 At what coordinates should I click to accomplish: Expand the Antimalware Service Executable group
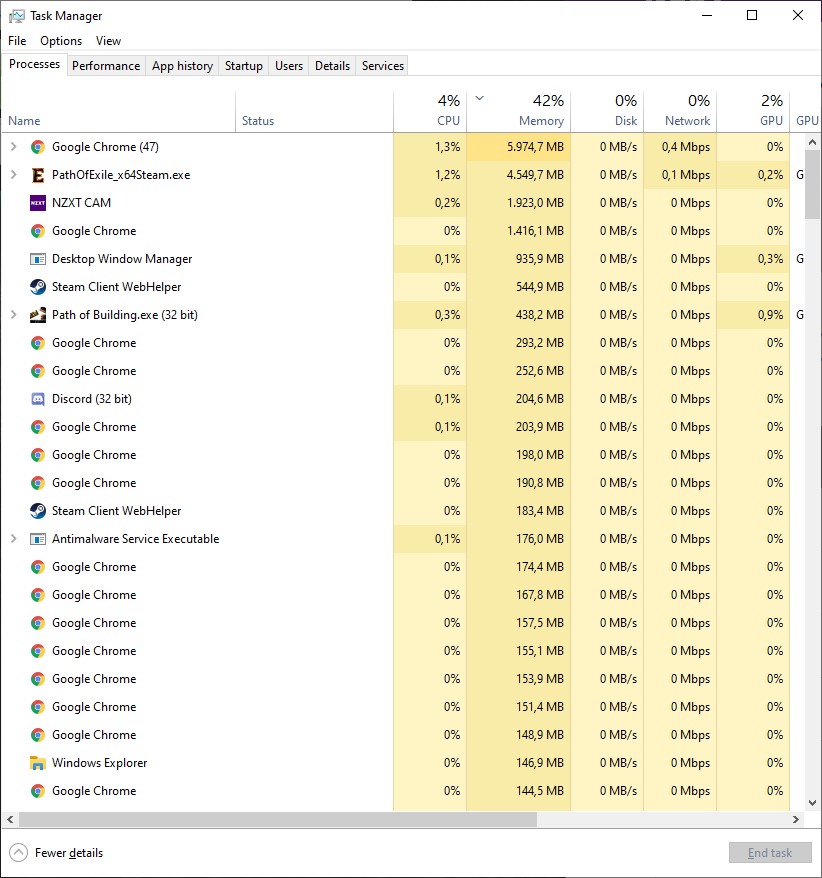coord(14,539)
